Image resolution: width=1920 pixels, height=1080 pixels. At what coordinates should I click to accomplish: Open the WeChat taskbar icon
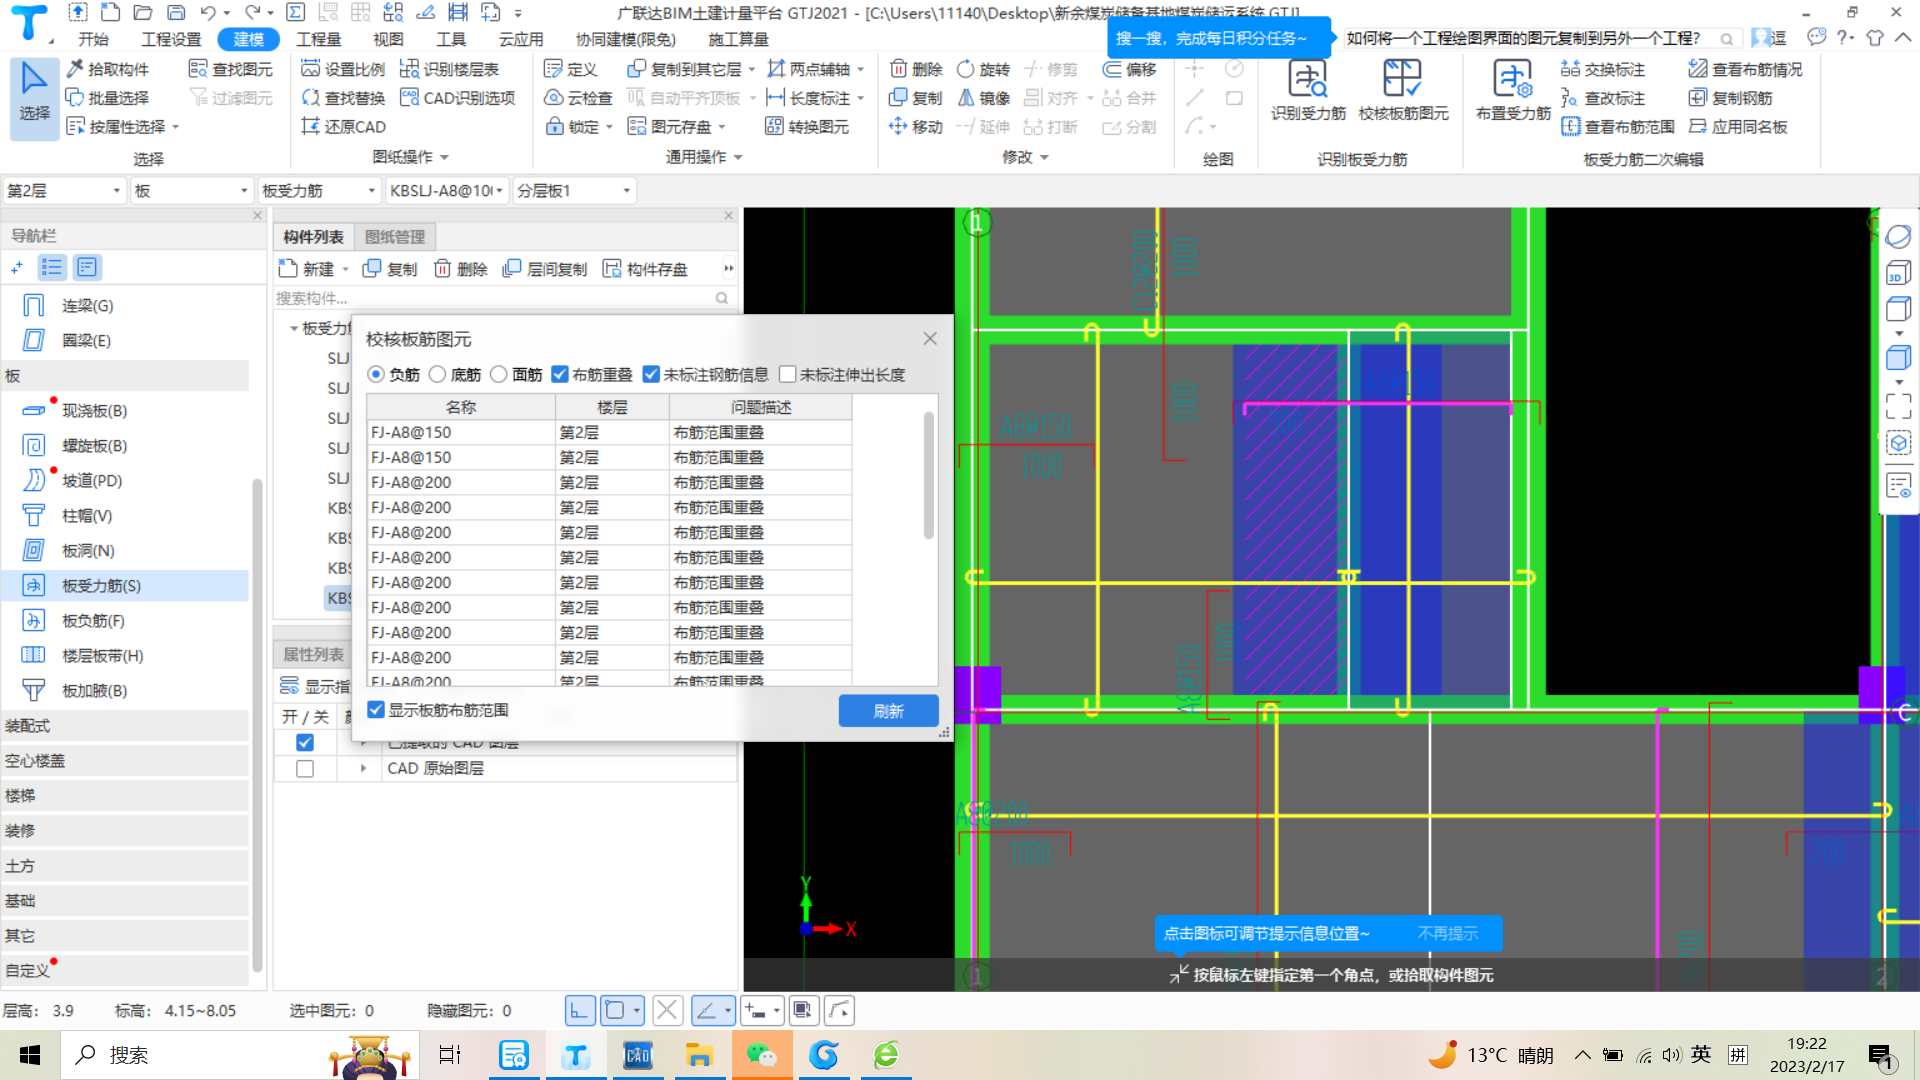761,1055
